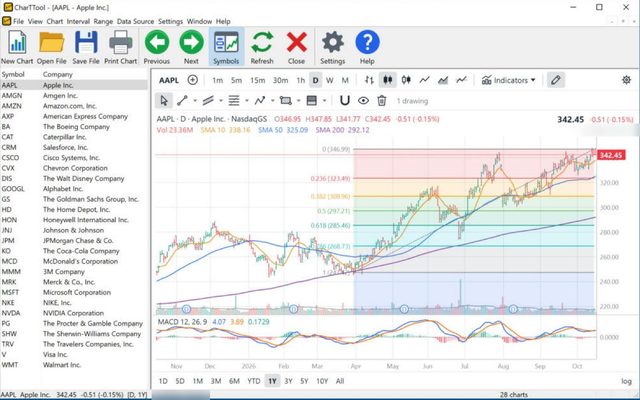Switch the interval to 1h
The image size is (640, 400).
[301, 80]
